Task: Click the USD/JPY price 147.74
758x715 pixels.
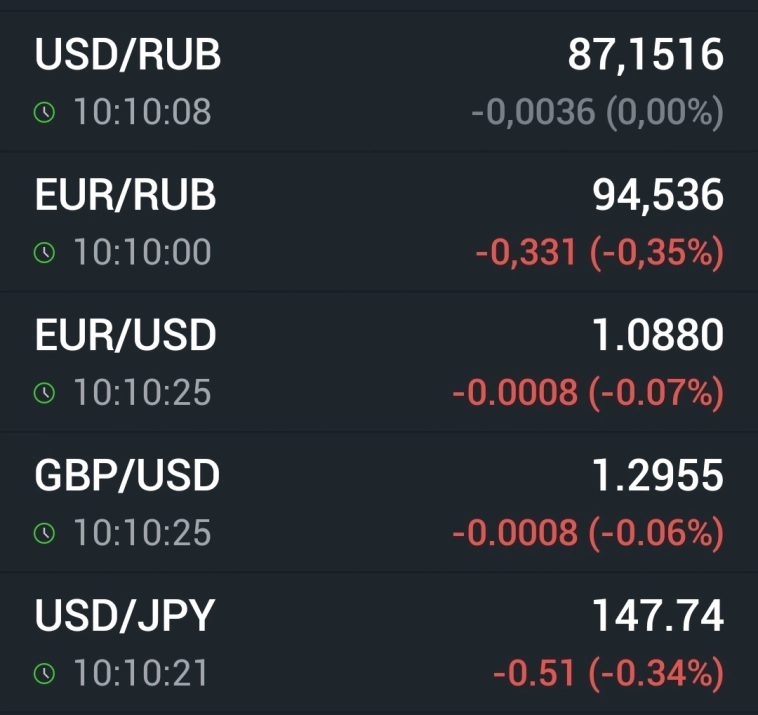Action: [x=658, y=616]
